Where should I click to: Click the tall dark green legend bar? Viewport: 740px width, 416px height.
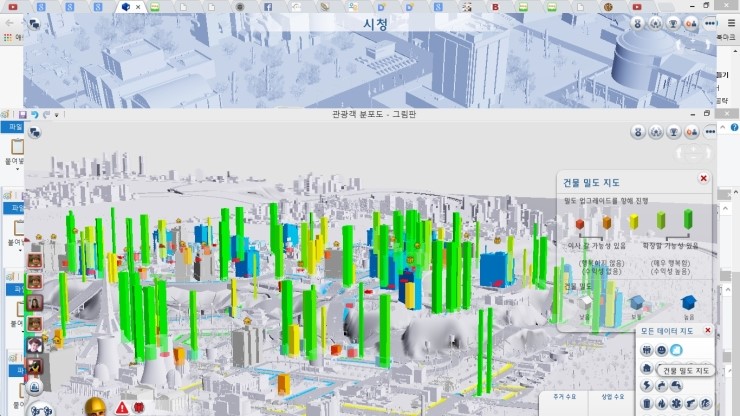(x=688, y=219)
